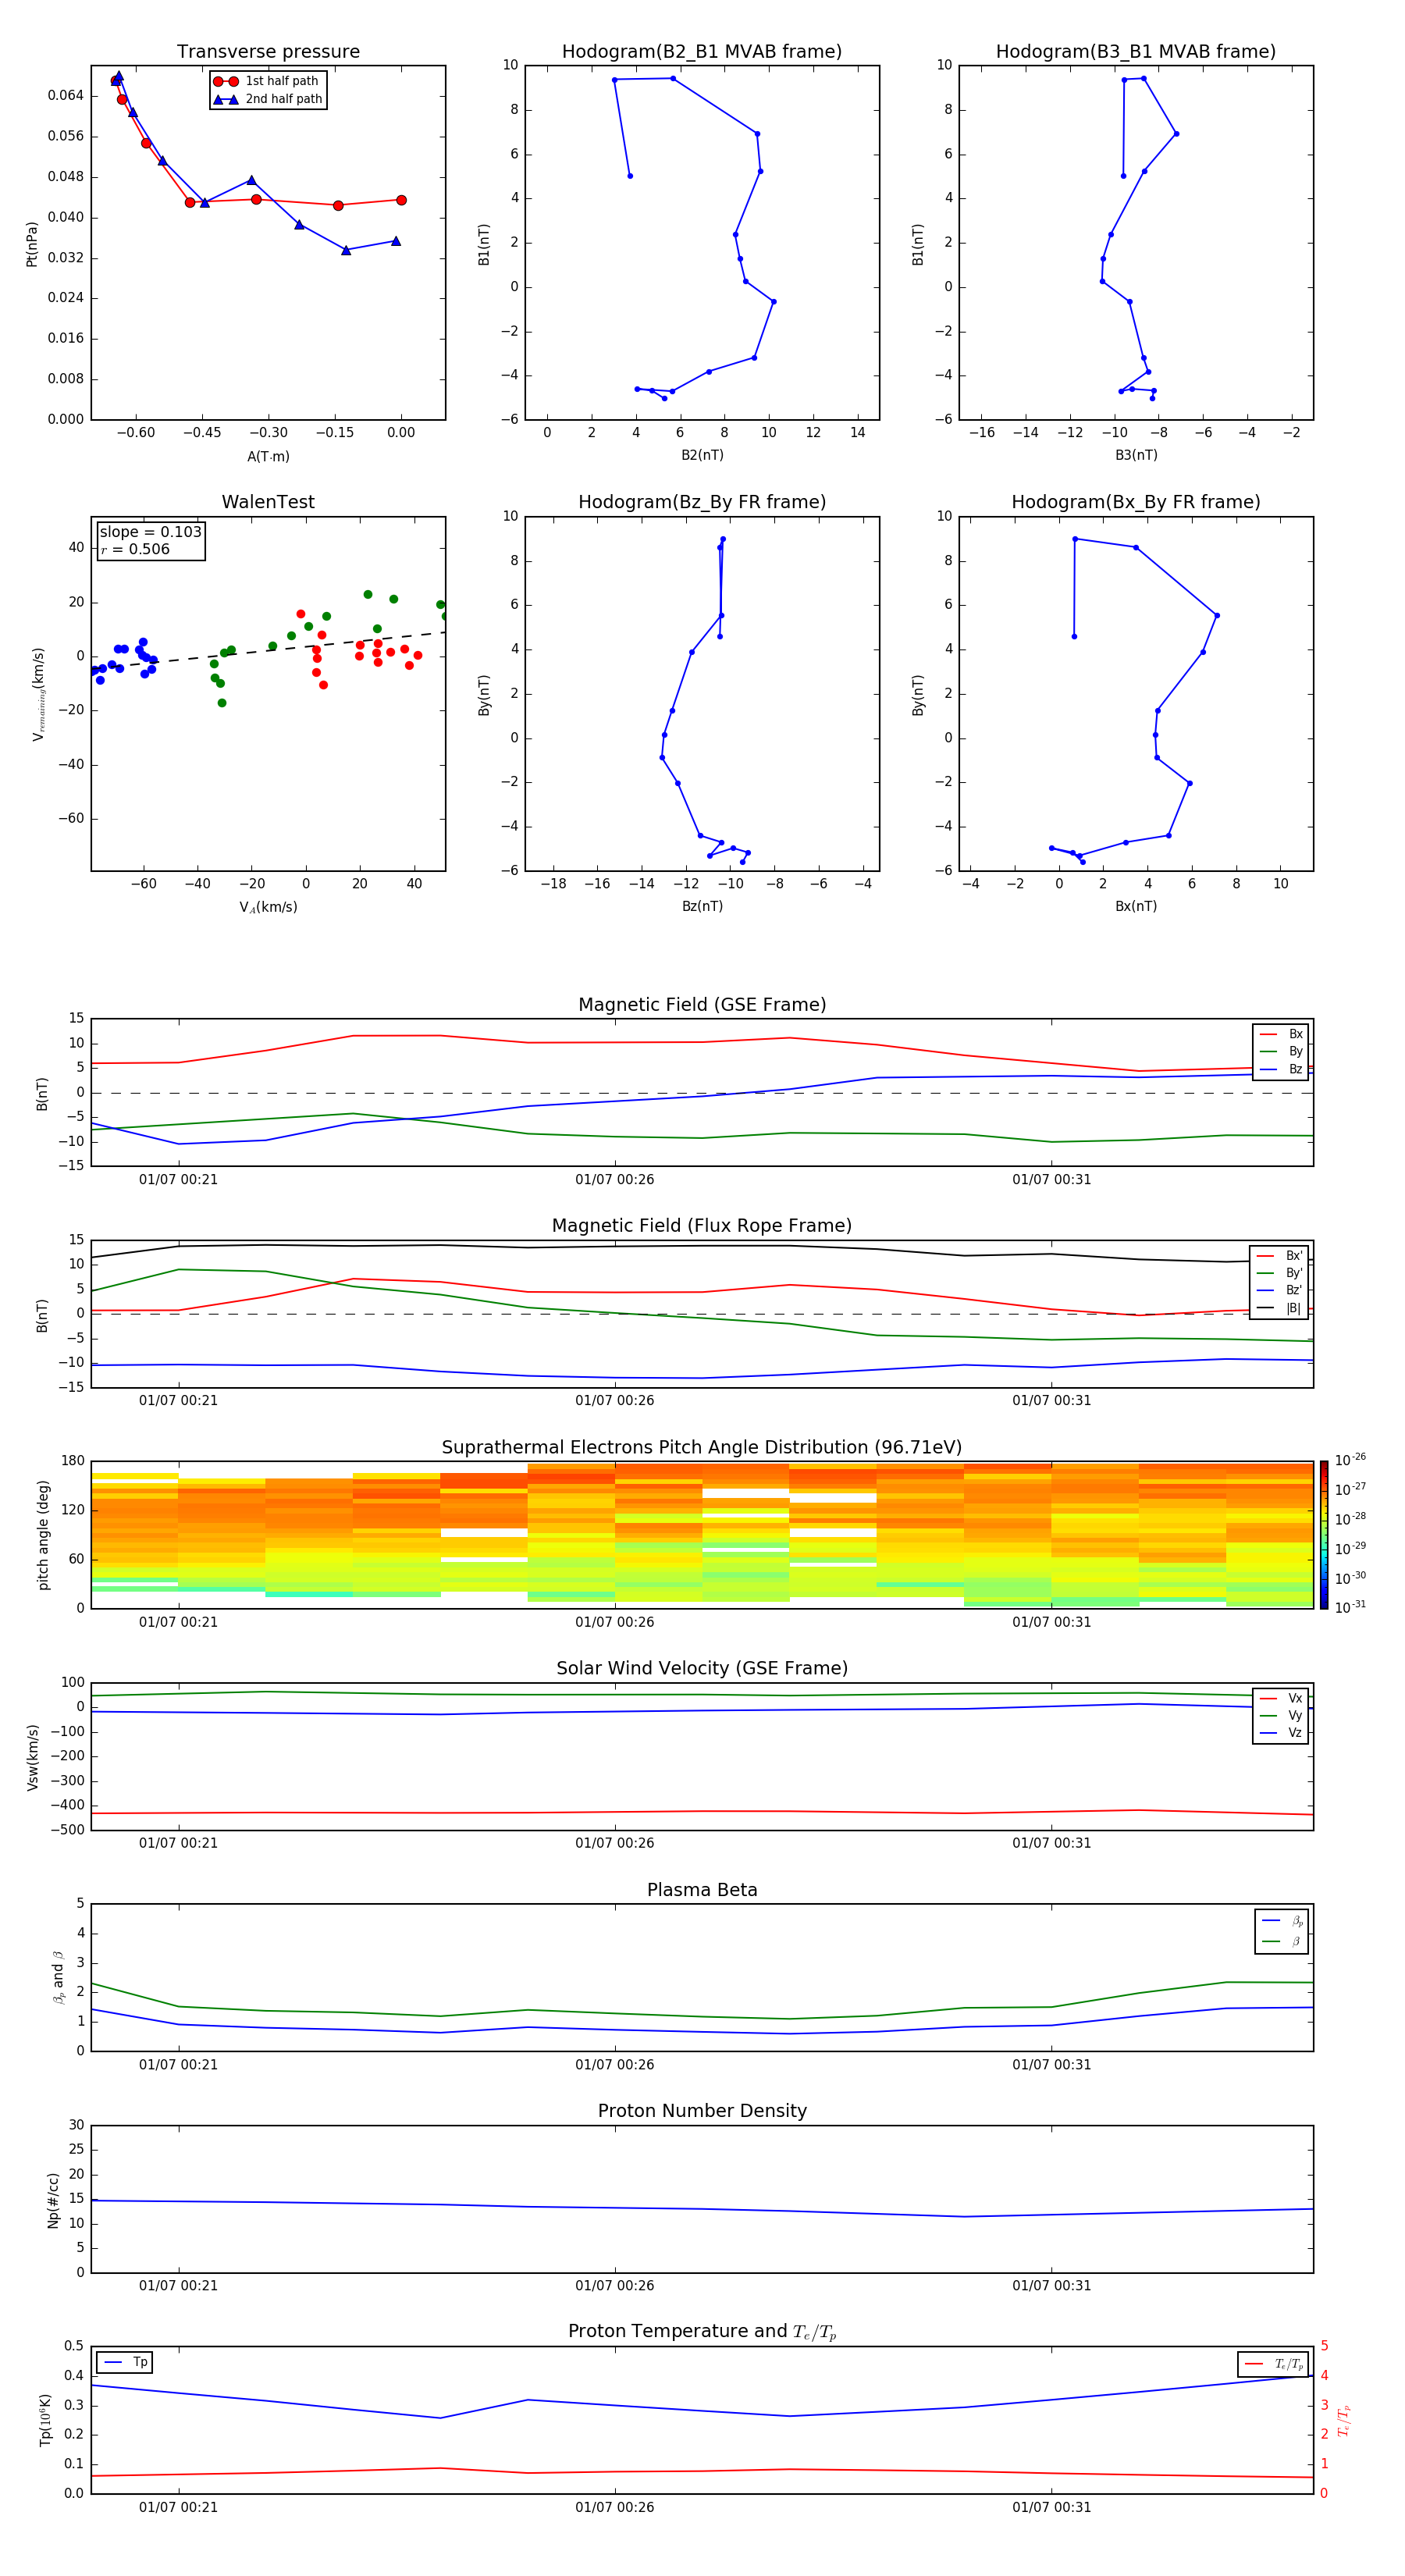Click the "Pt(nPa)" y-axis label
The width and height of the screenshot is (1405, 2576).
pos(32,244)
